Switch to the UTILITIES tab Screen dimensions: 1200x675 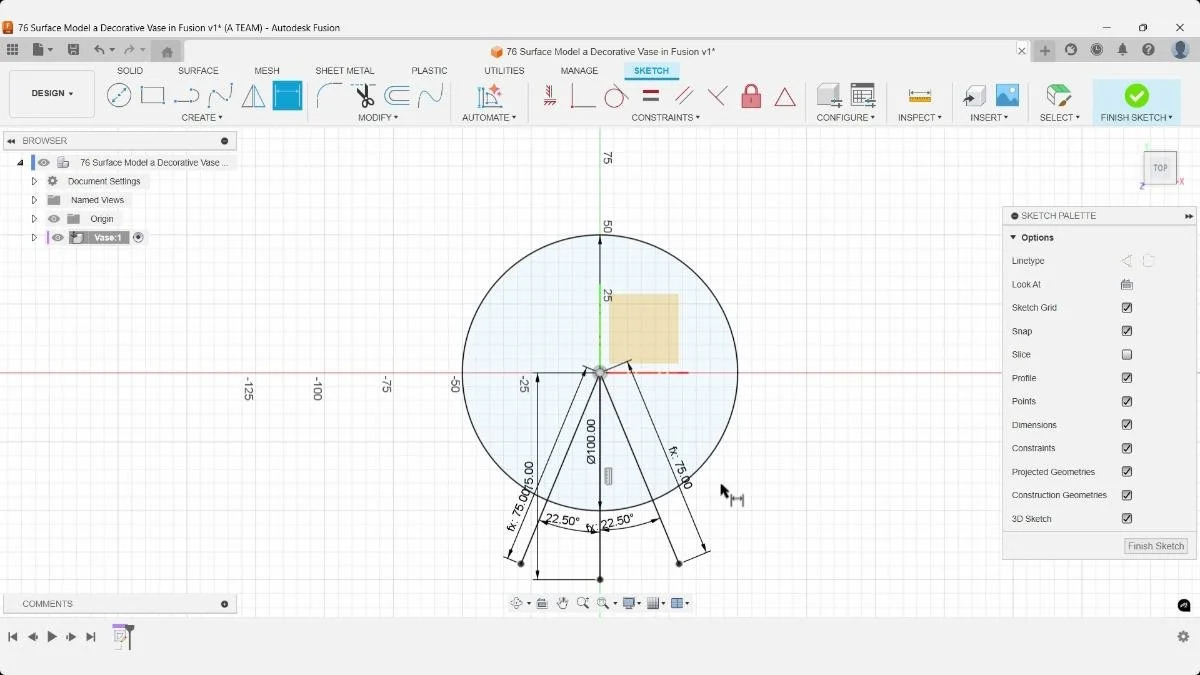pyautogui.click(x=504, y=71)
